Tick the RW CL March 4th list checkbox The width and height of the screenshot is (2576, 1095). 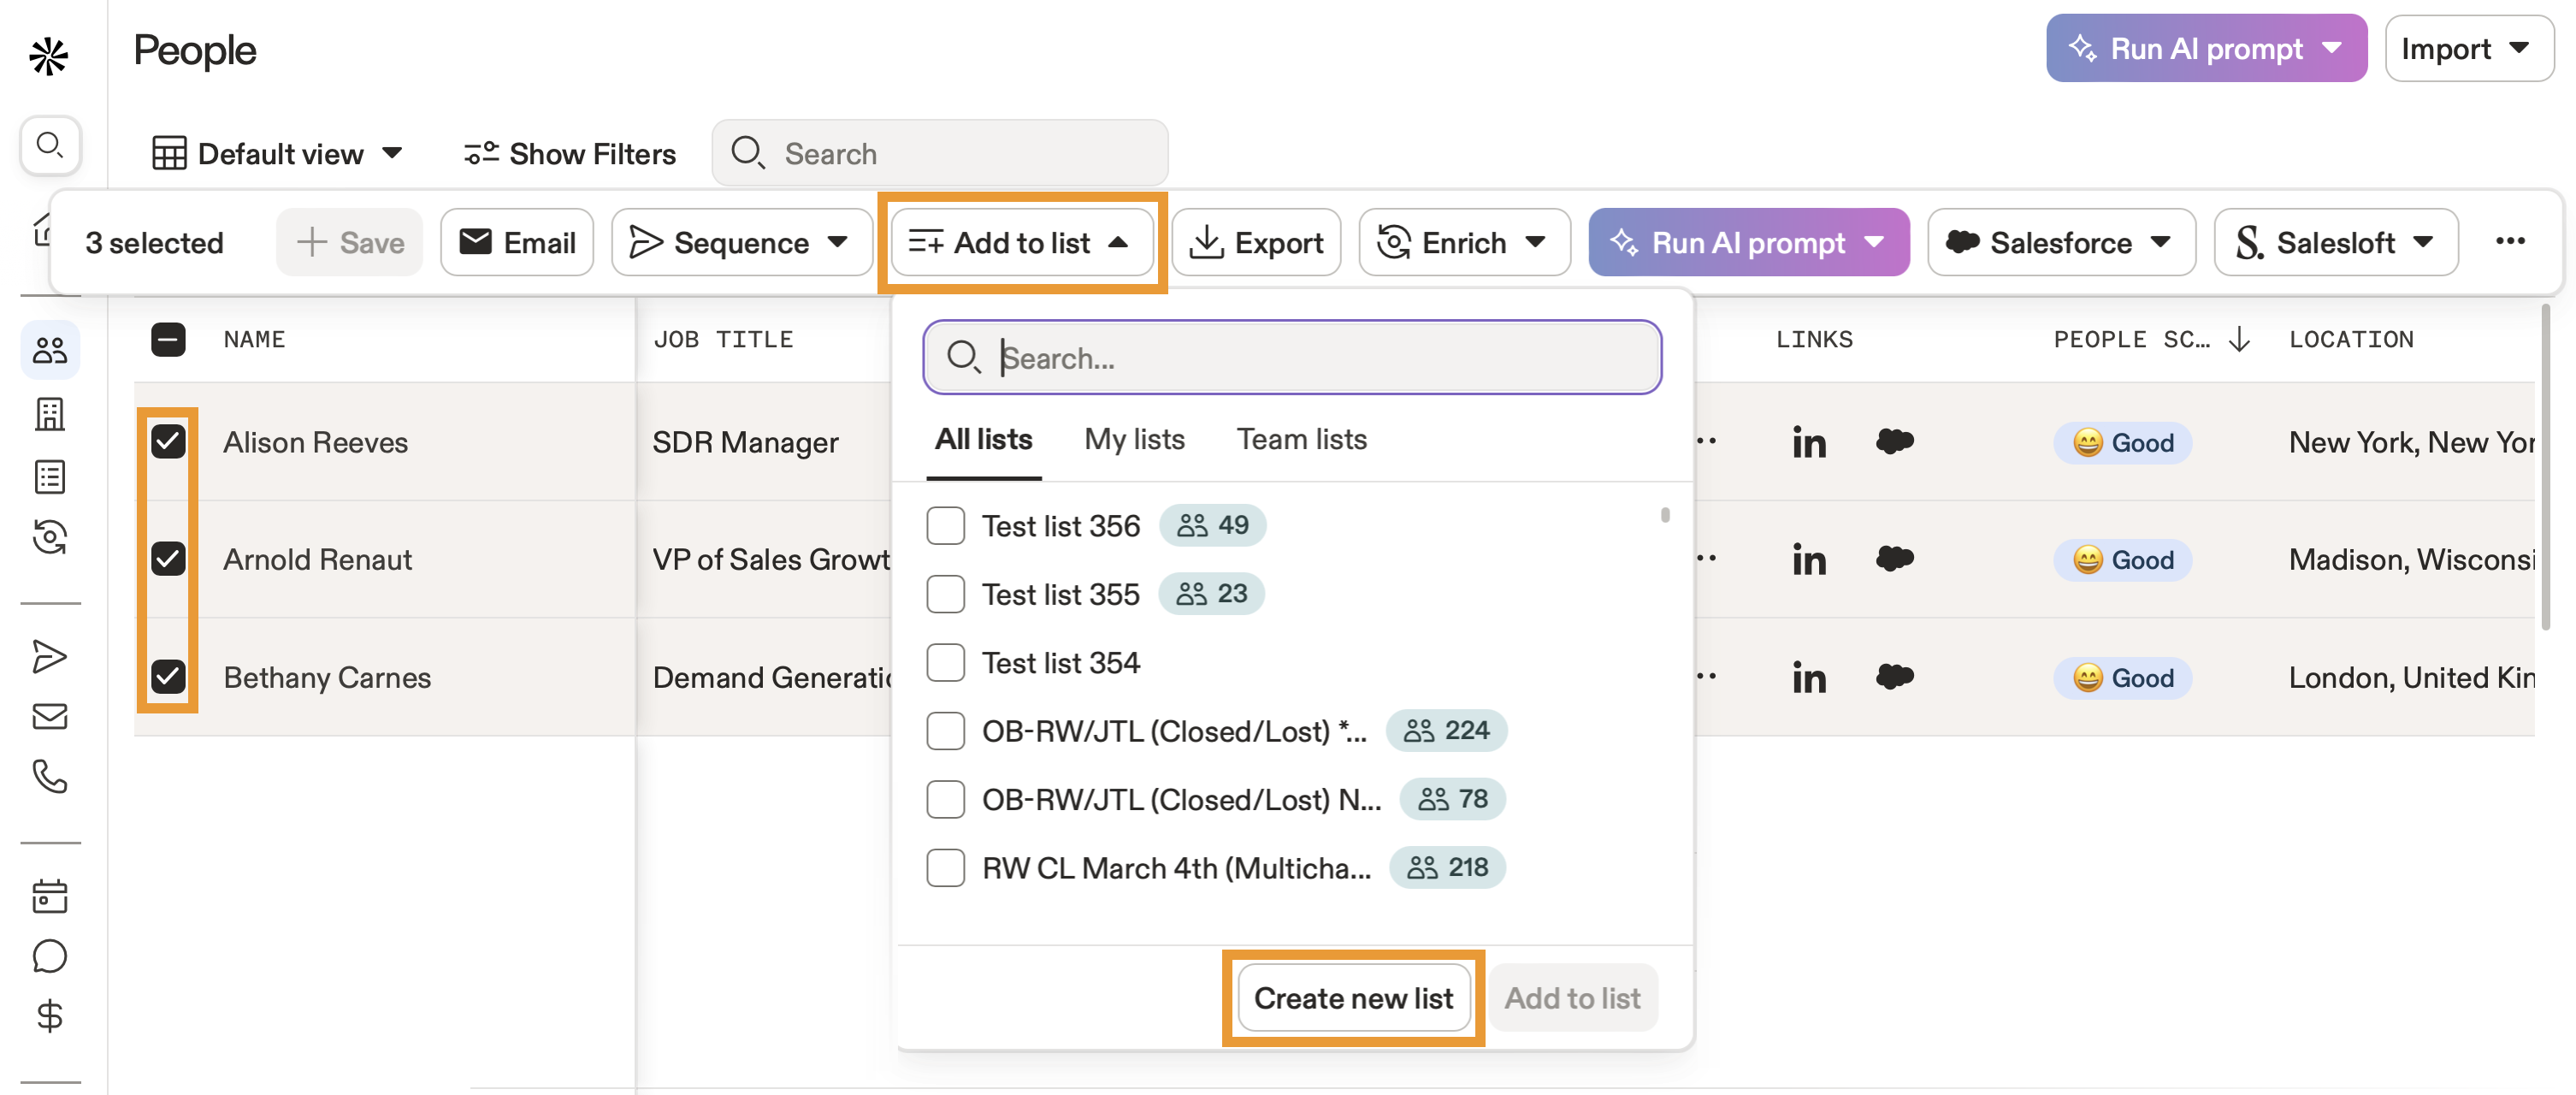coord(944,868)
